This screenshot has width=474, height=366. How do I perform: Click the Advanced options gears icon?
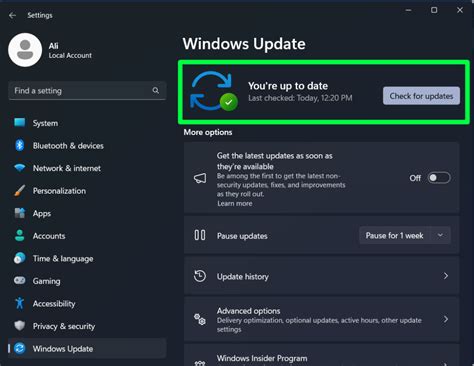tap(200, 319)
